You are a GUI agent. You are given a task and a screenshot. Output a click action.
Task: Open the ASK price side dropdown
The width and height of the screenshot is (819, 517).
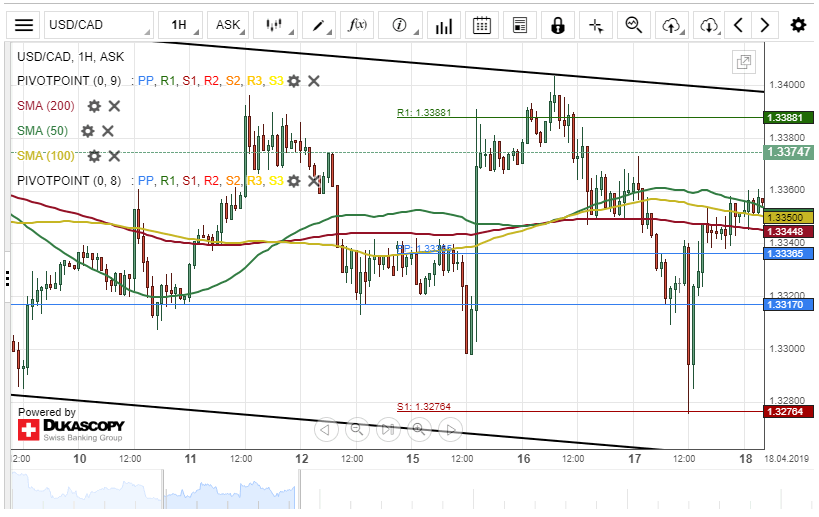click(x=228, y=25)
